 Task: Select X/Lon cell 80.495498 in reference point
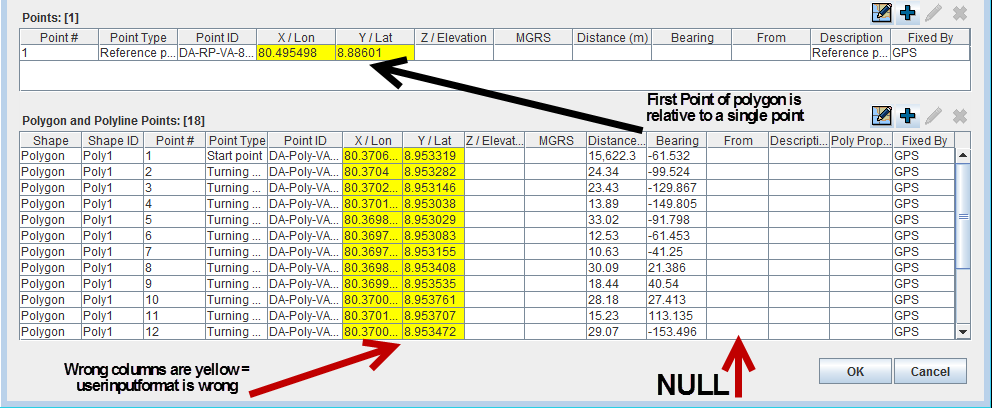tap(295, 53)
